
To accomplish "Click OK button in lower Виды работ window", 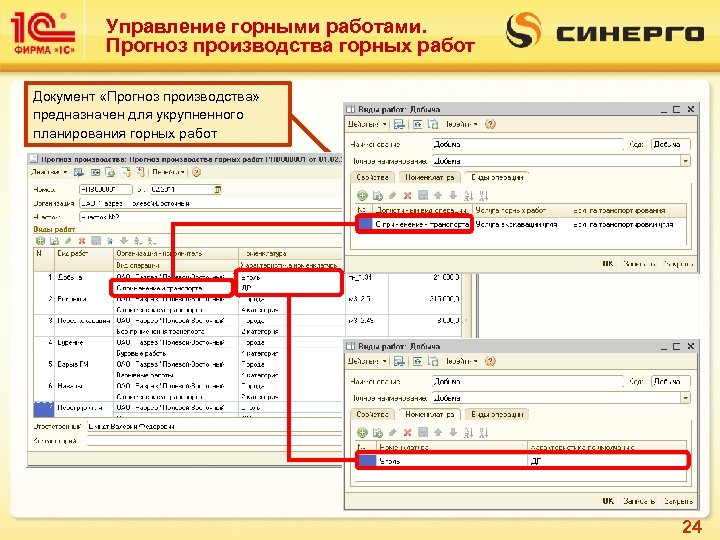I will coord(608,501).
